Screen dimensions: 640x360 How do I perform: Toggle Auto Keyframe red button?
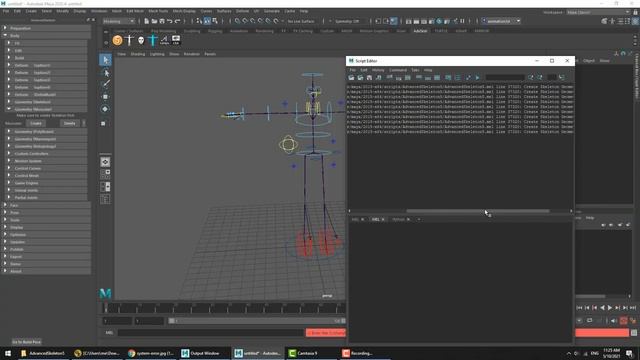[623, 321]
